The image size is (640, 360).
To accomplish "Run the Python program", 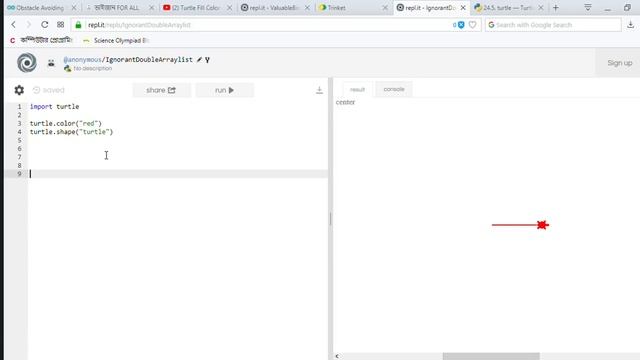I will coord(224,90).
